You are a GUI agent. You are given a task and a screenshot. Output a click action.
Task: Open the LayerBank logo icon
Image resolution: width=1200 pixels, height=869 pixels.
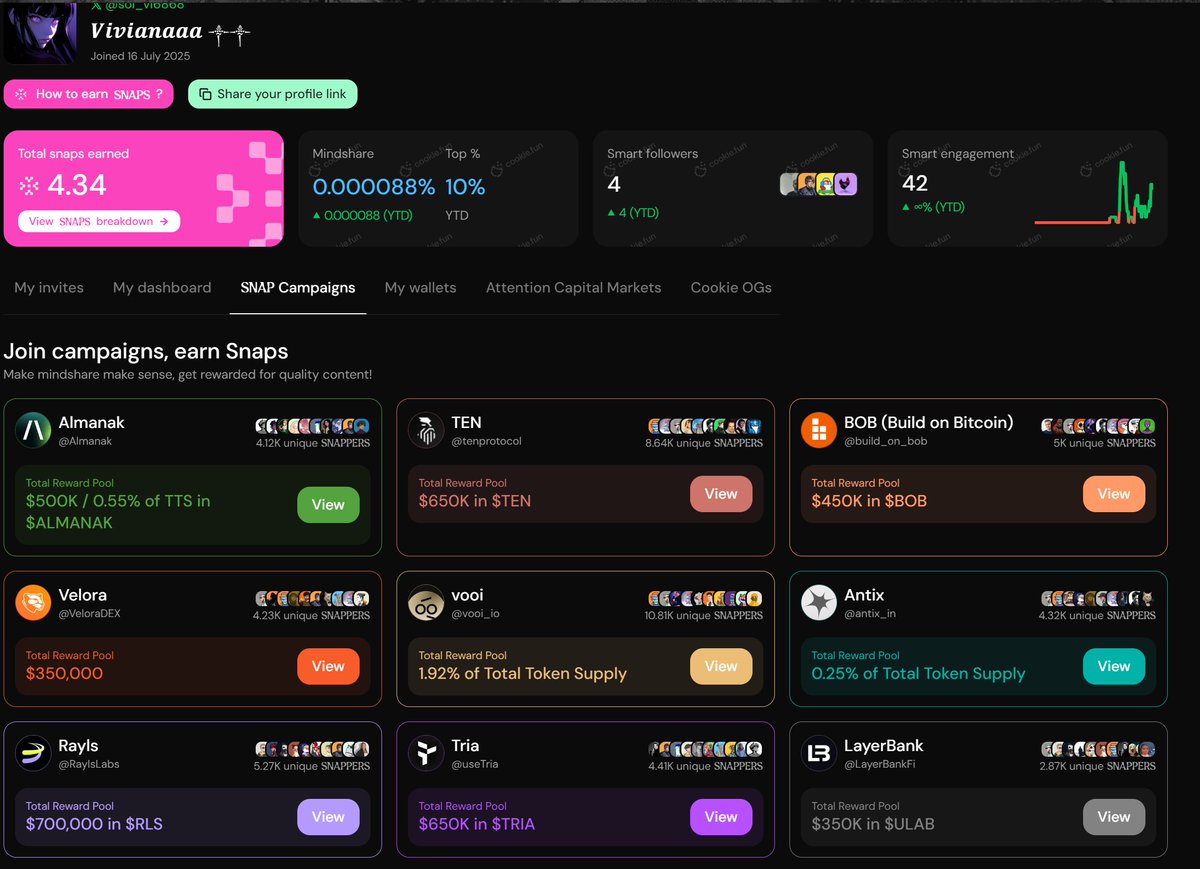tap(819, 754)
